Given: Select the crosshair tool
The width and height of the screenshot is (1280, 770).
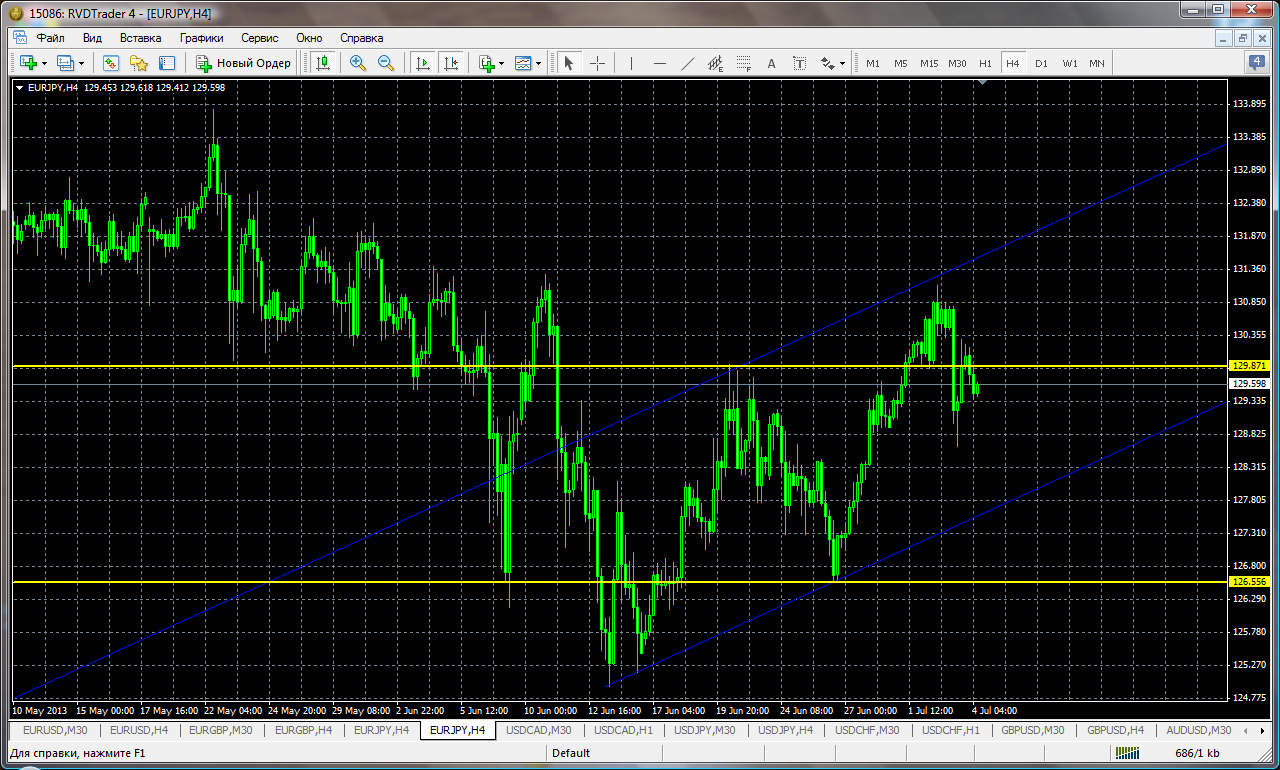Looking at the screenshot, I should [597, 63].
